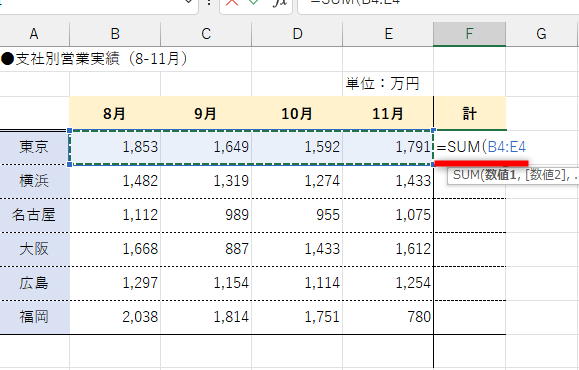Select column D header
This screenshot has height=370, width=579.
tap(297, 34)
